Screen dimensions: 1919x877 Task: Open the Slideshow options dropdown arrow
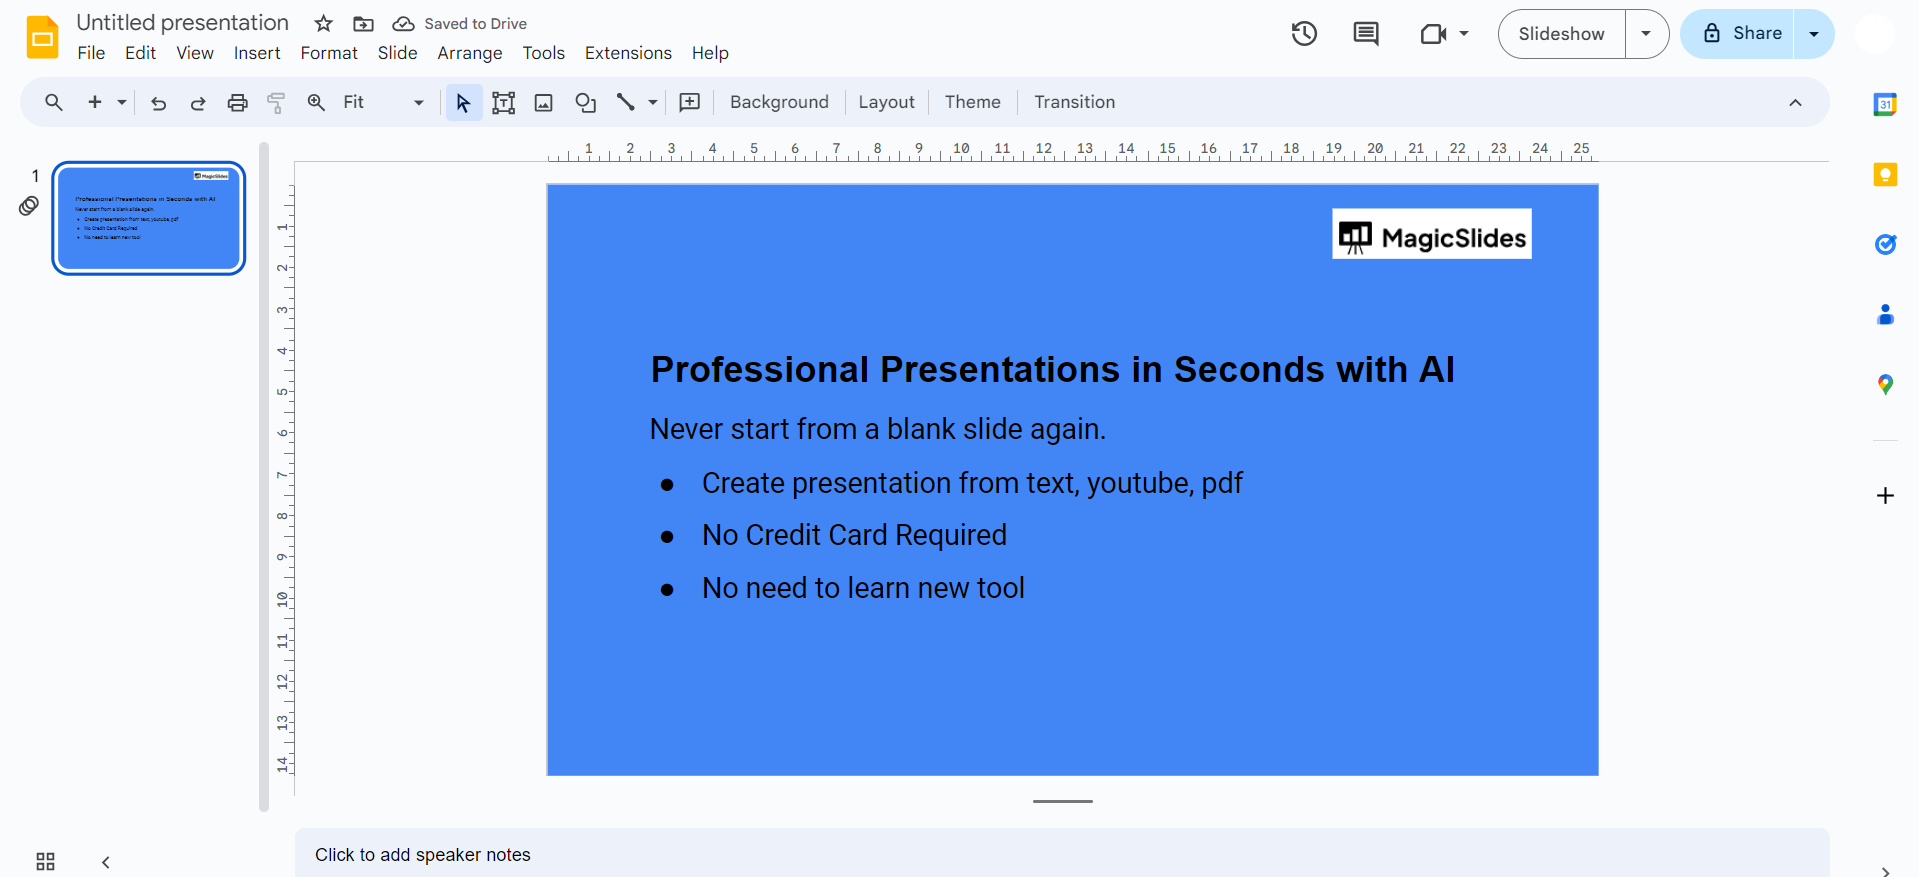(1646, 34)
